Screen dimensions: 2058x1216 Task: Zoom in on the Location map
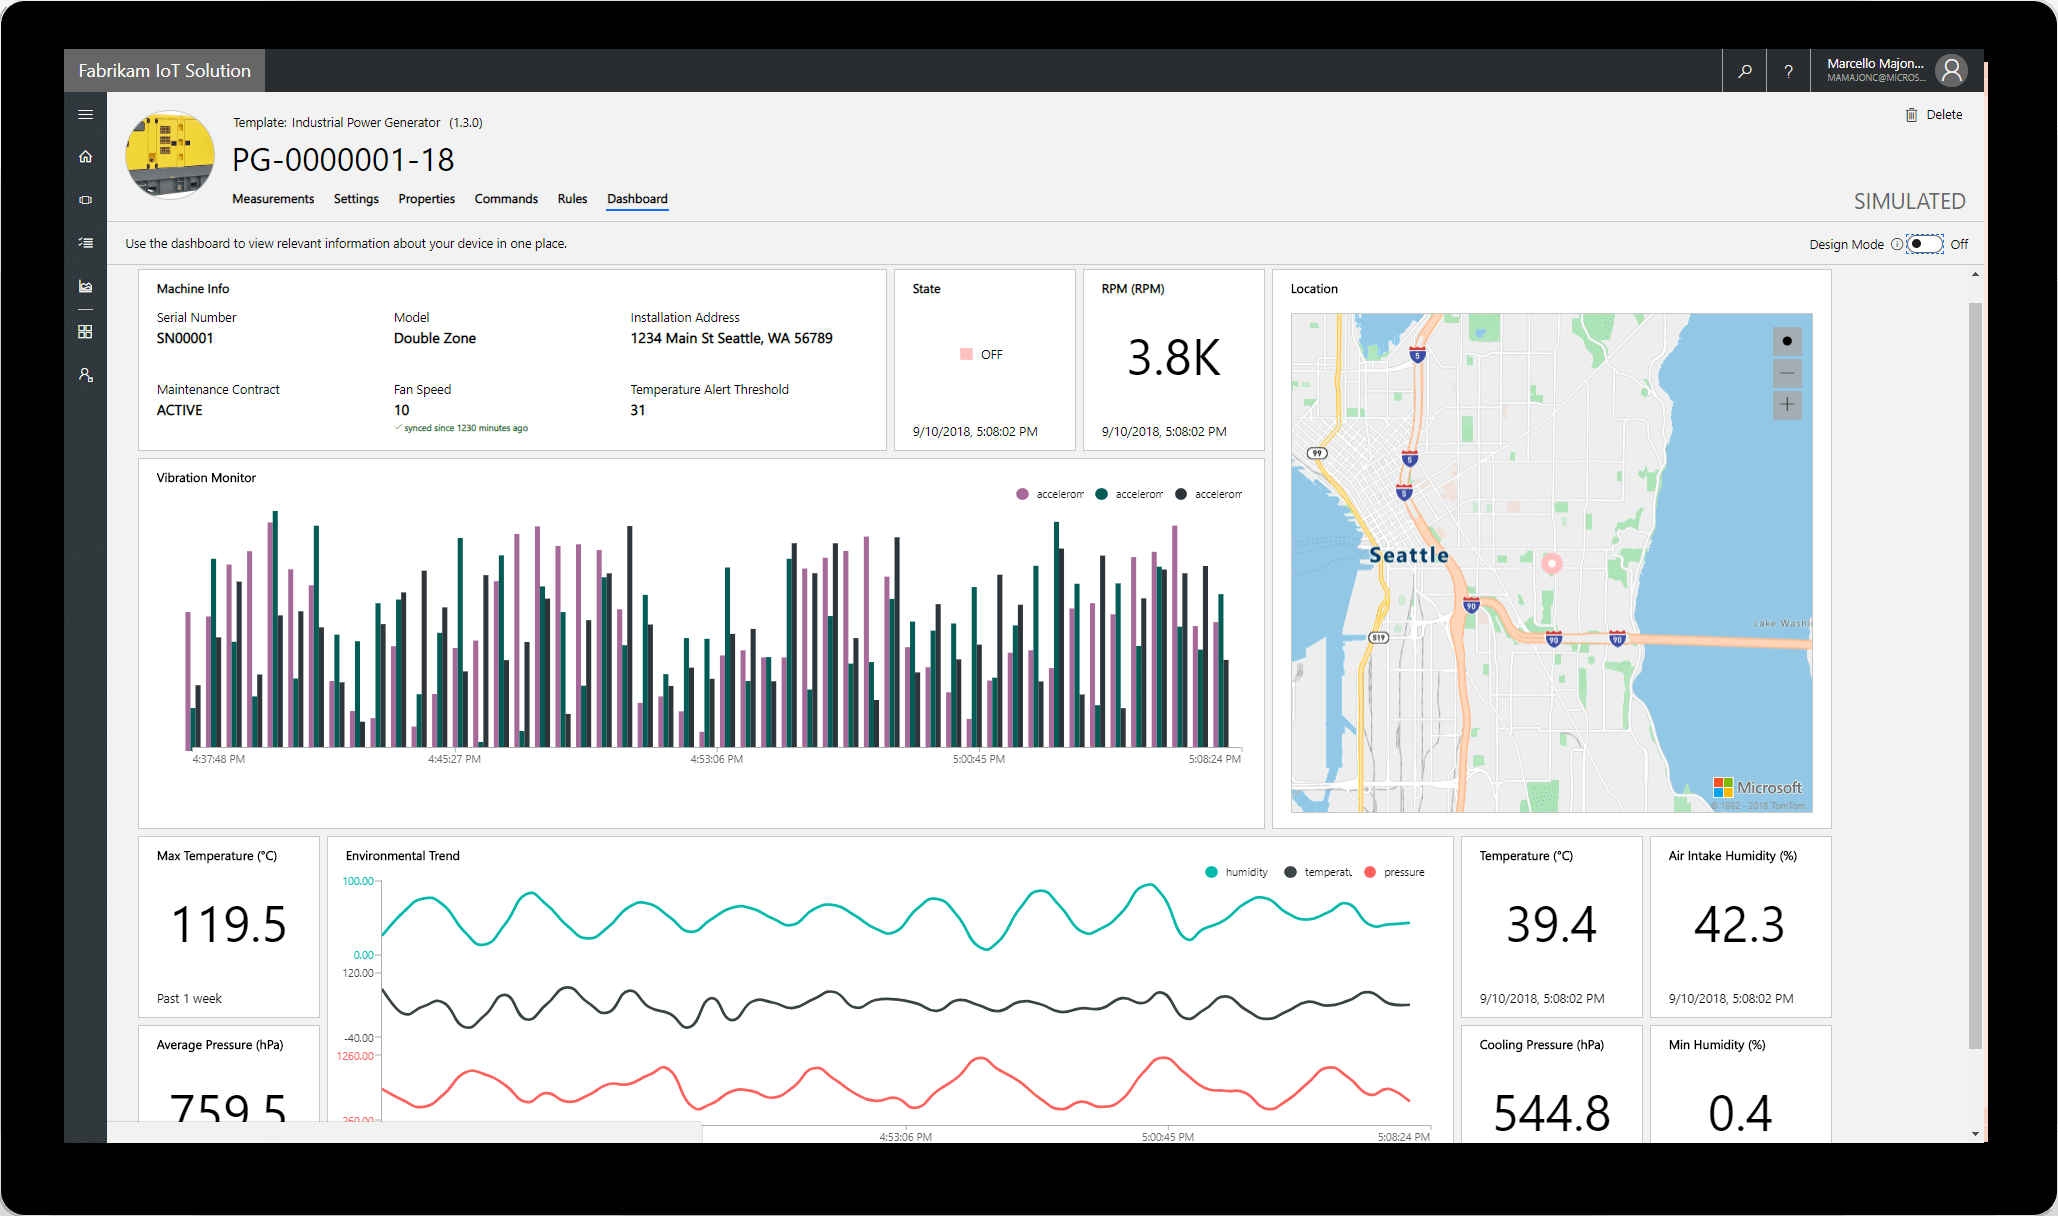(1787, 405)
